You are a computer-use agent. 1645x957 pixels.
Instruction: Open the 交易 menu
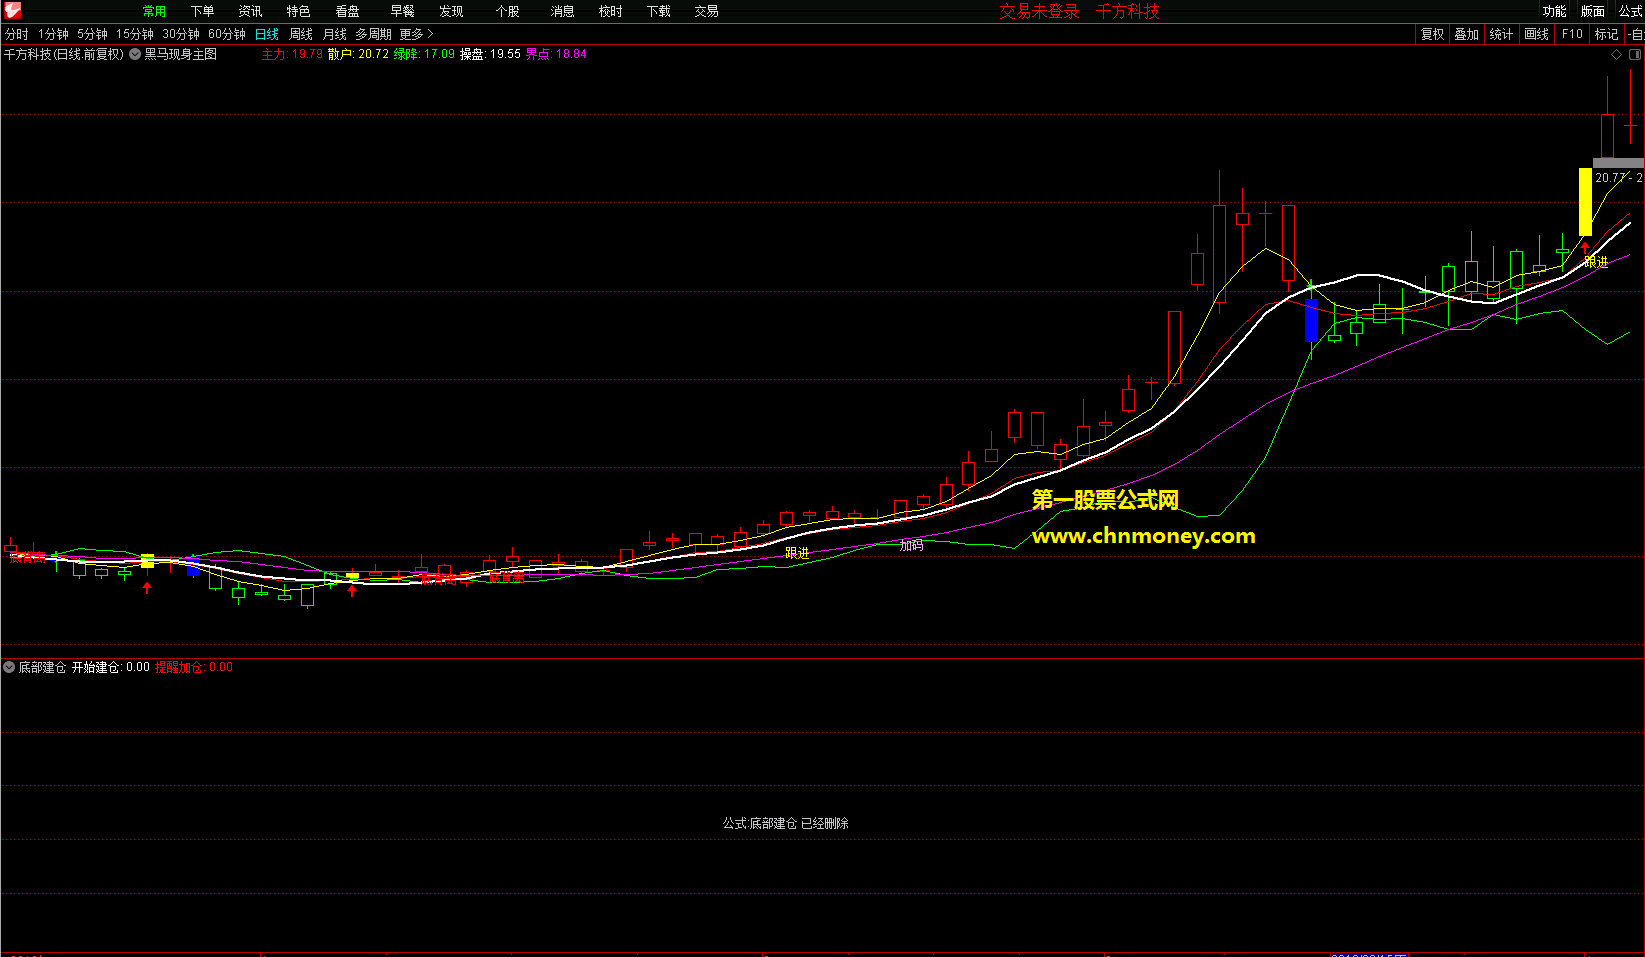coord(706,11)
